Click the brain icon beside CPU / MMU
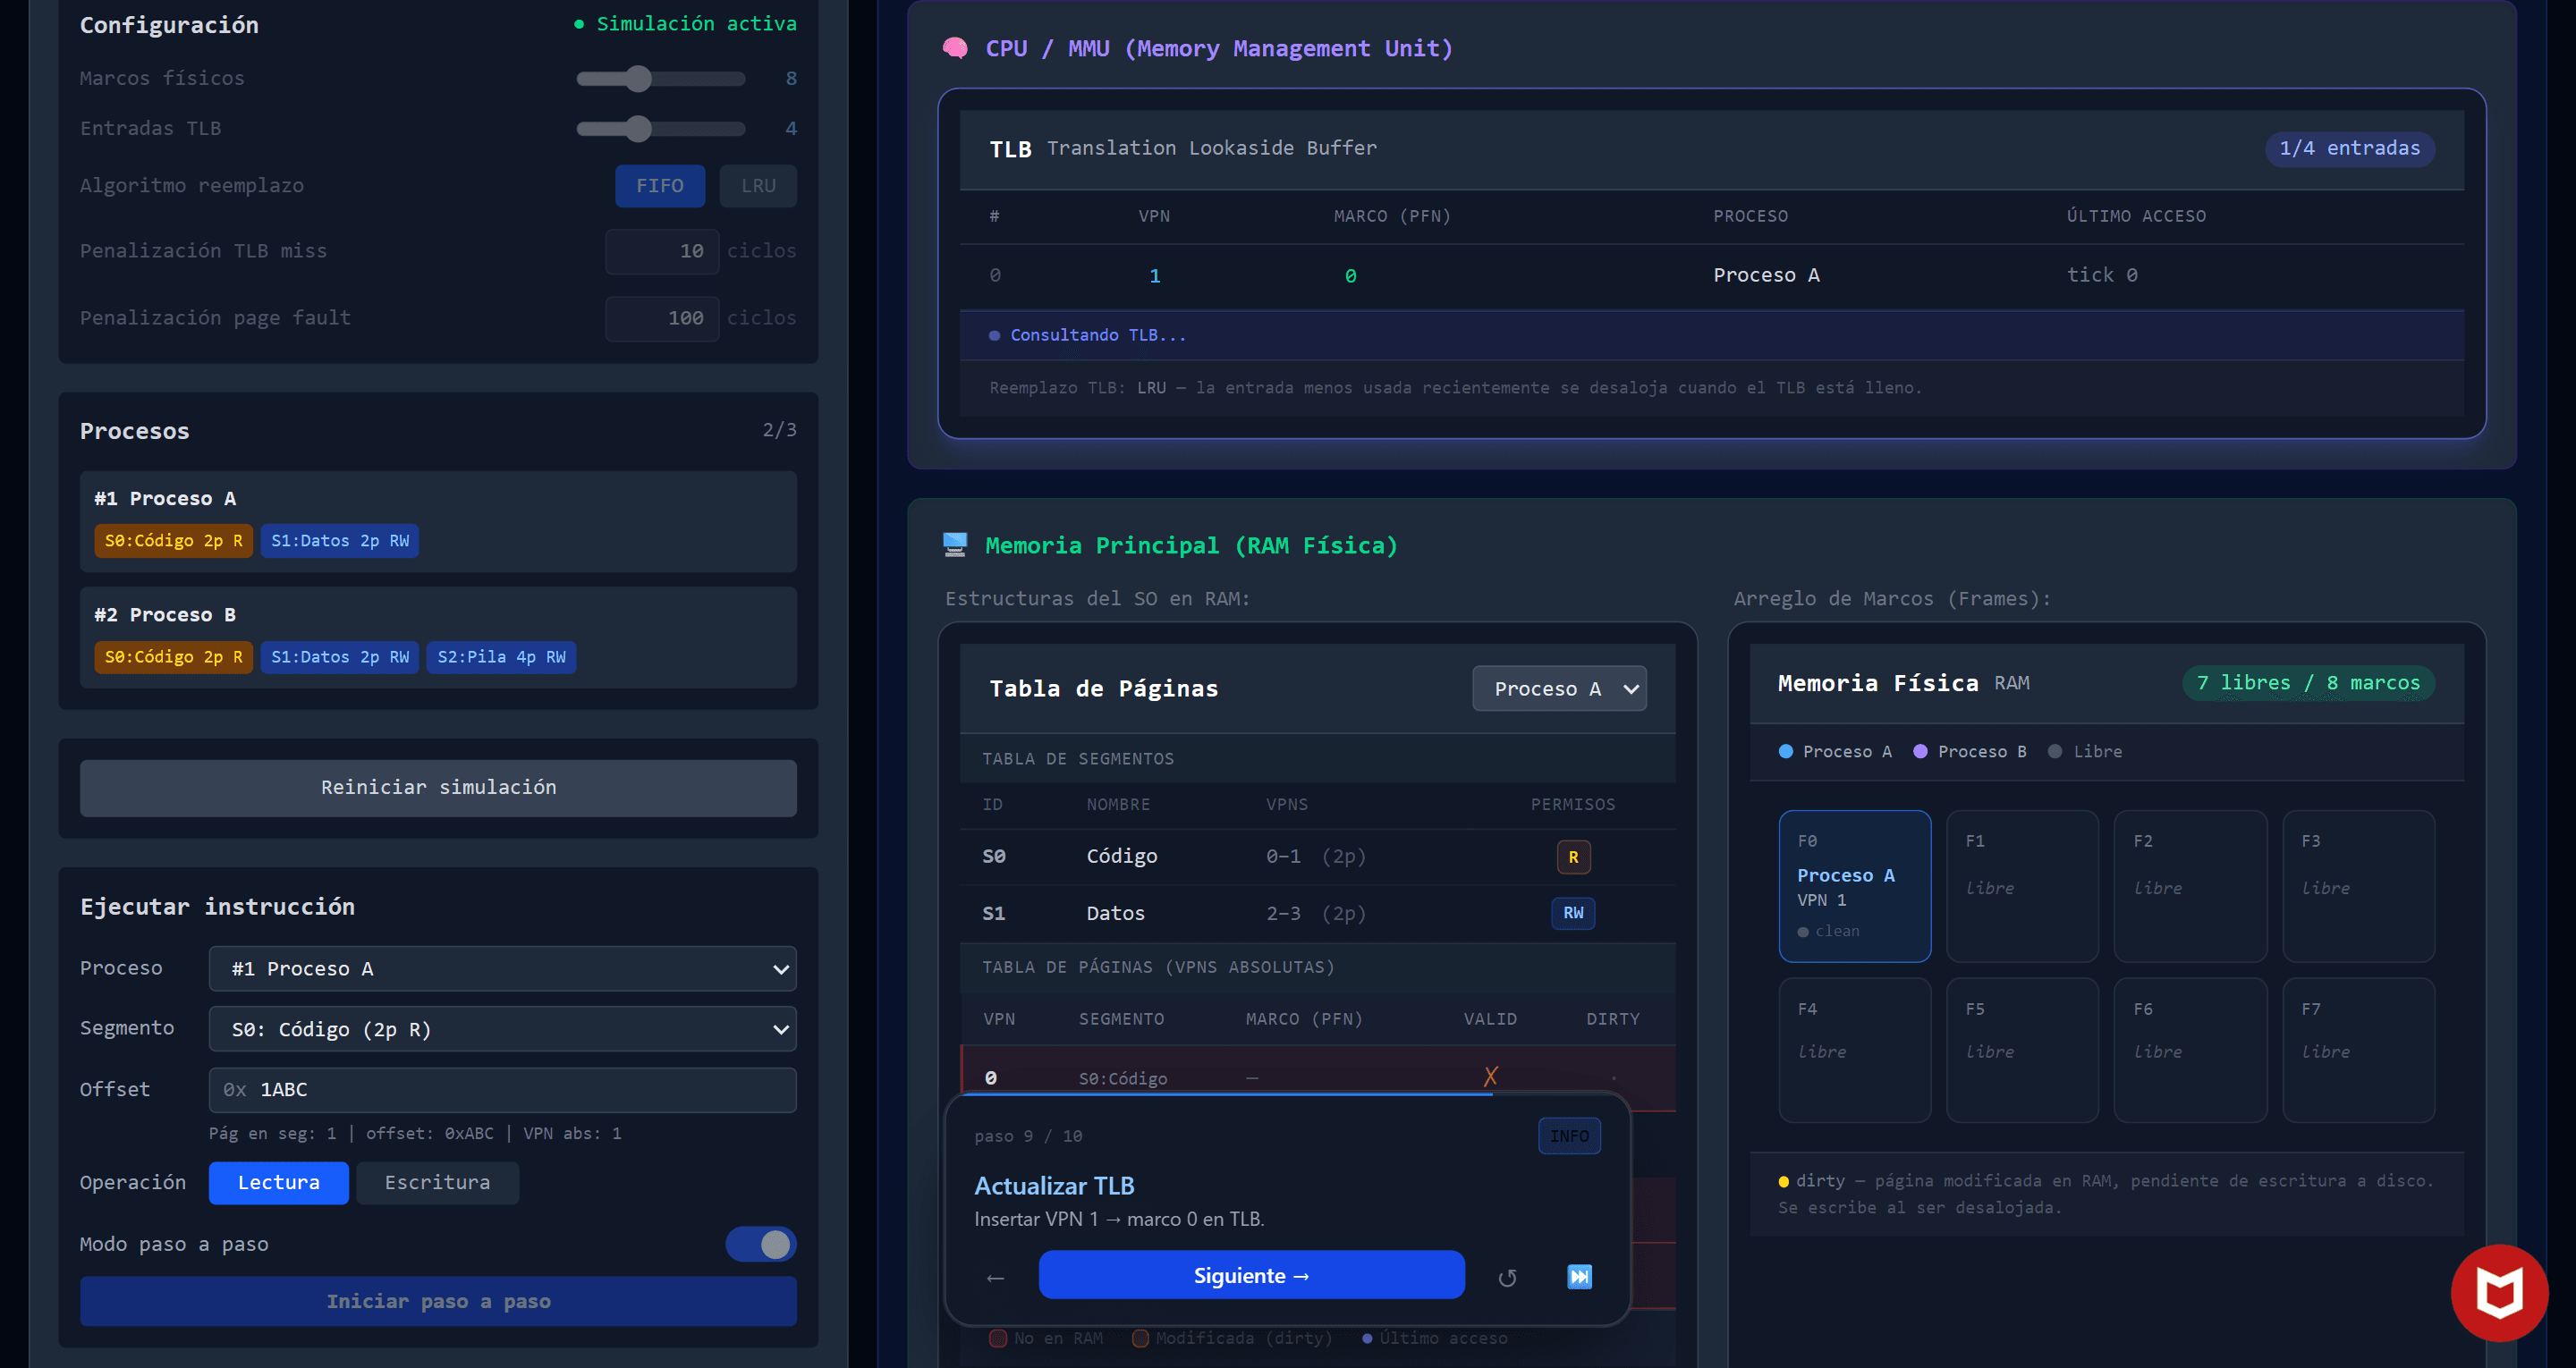The width and height of the screenshot is (2576, 1368). (x=955, y=48)
